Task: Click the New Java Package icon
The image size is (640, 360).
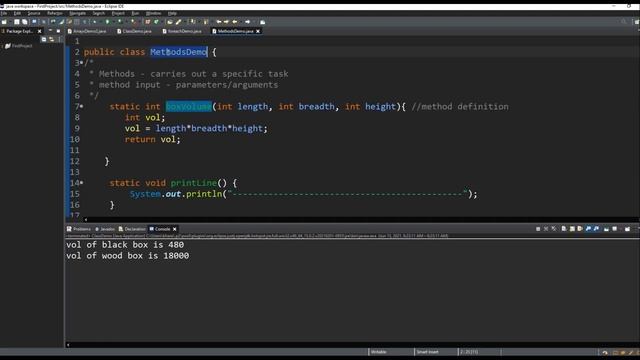Action: (x=147, y=22)
